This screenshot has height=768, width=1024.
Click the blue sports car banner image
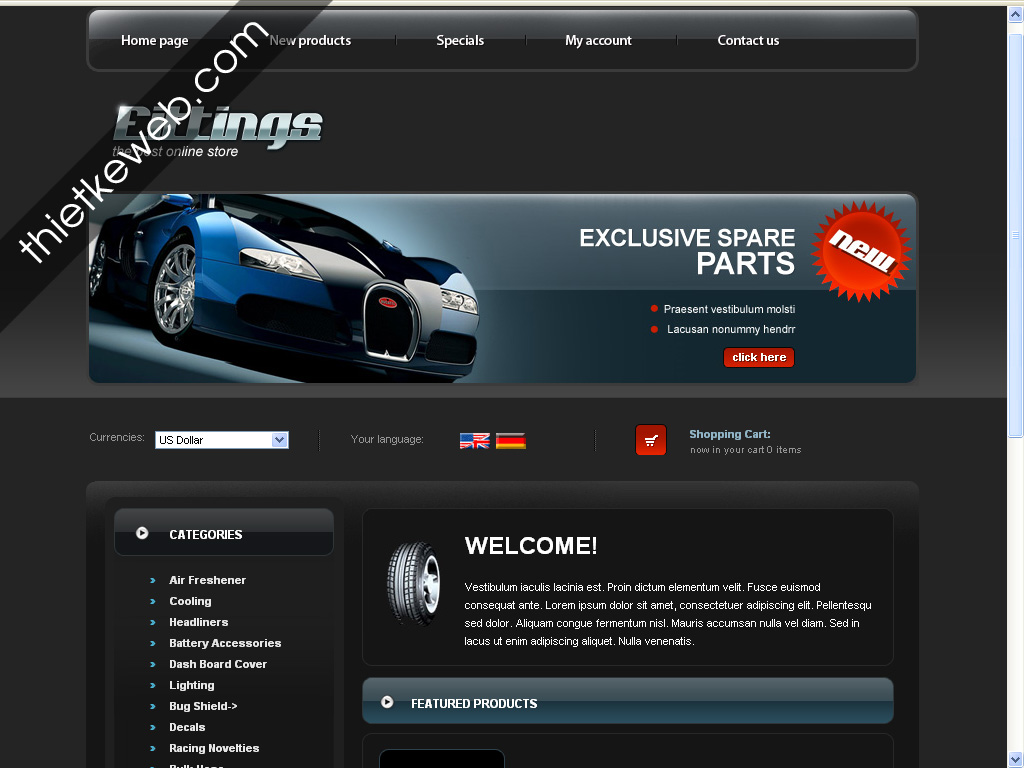(287, 287)
